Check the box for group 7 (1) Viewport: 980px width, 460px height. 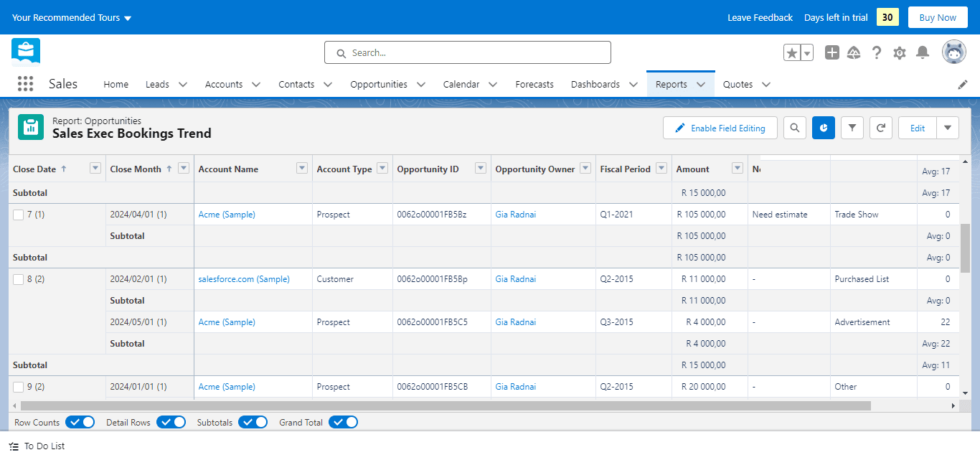[x=19, y=214]
